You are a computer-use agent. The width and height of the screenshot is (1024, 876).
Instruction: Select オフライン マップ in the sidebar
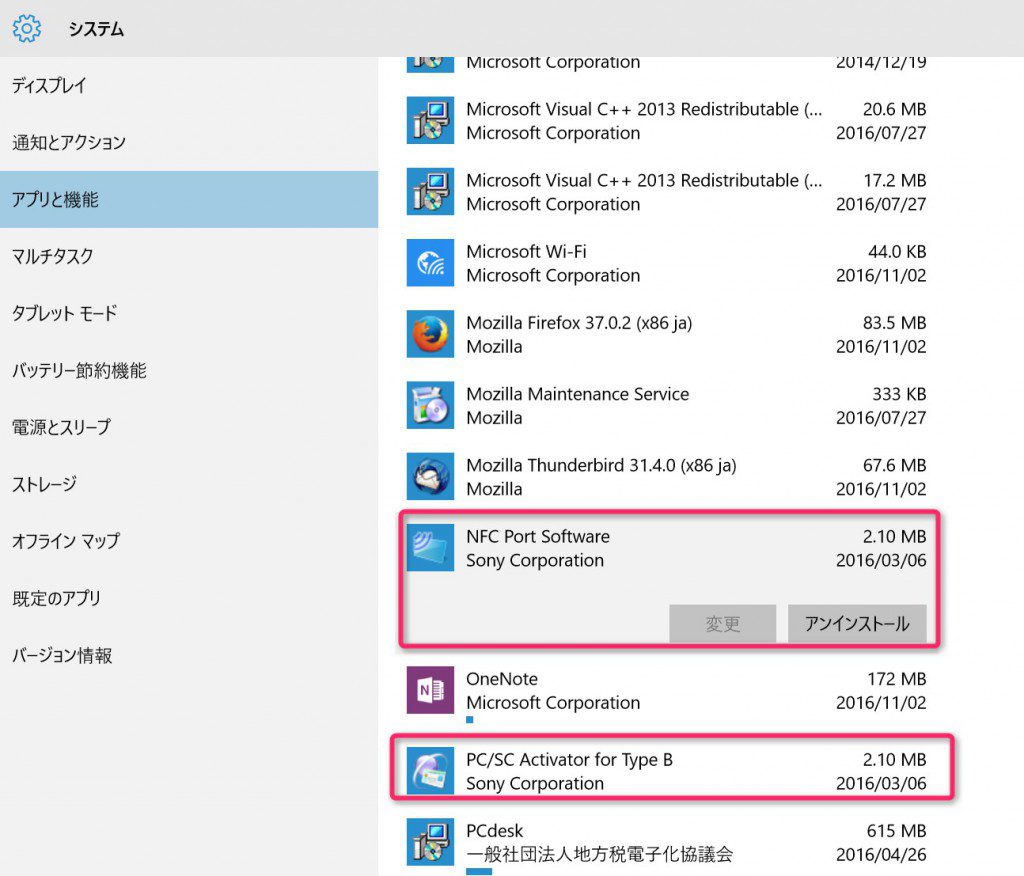(189, 541)
